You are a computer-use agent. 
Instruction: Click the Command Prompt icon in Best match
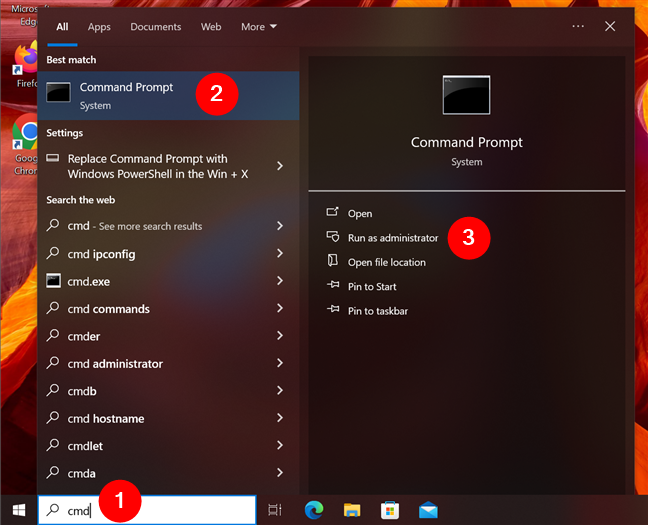pyautogui.click(x=58, y=92)
